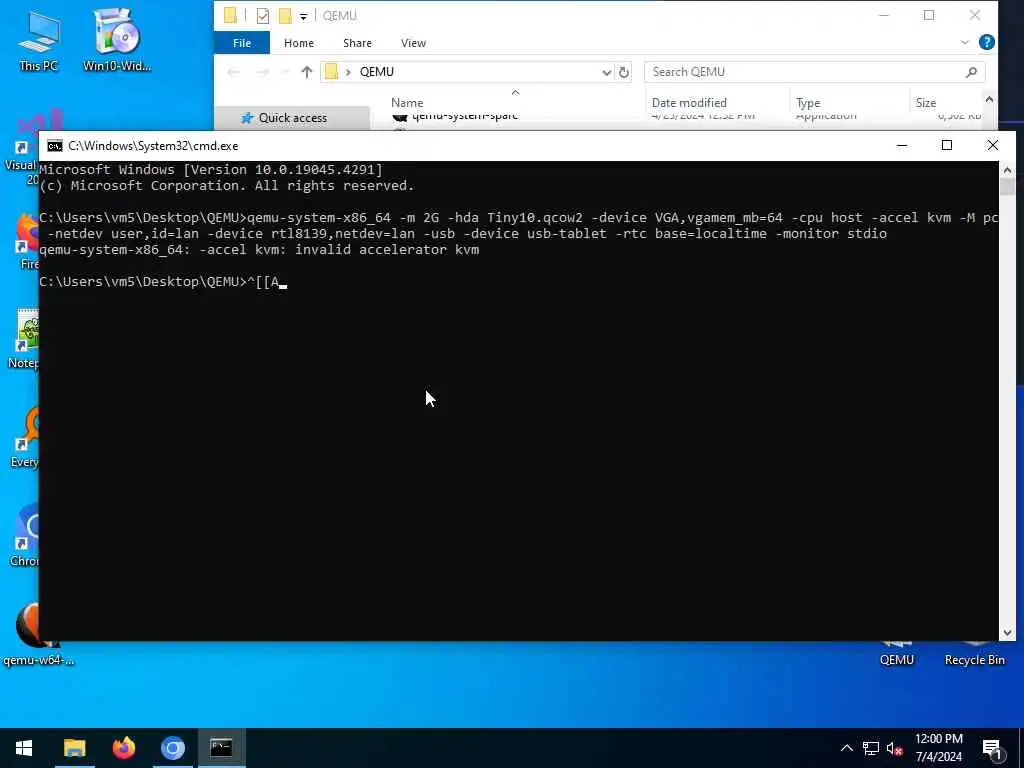Image resolution: width=1024 pixels, height=768 pixels.
Task: Open Windows Start menu
Action: (24, 748)
